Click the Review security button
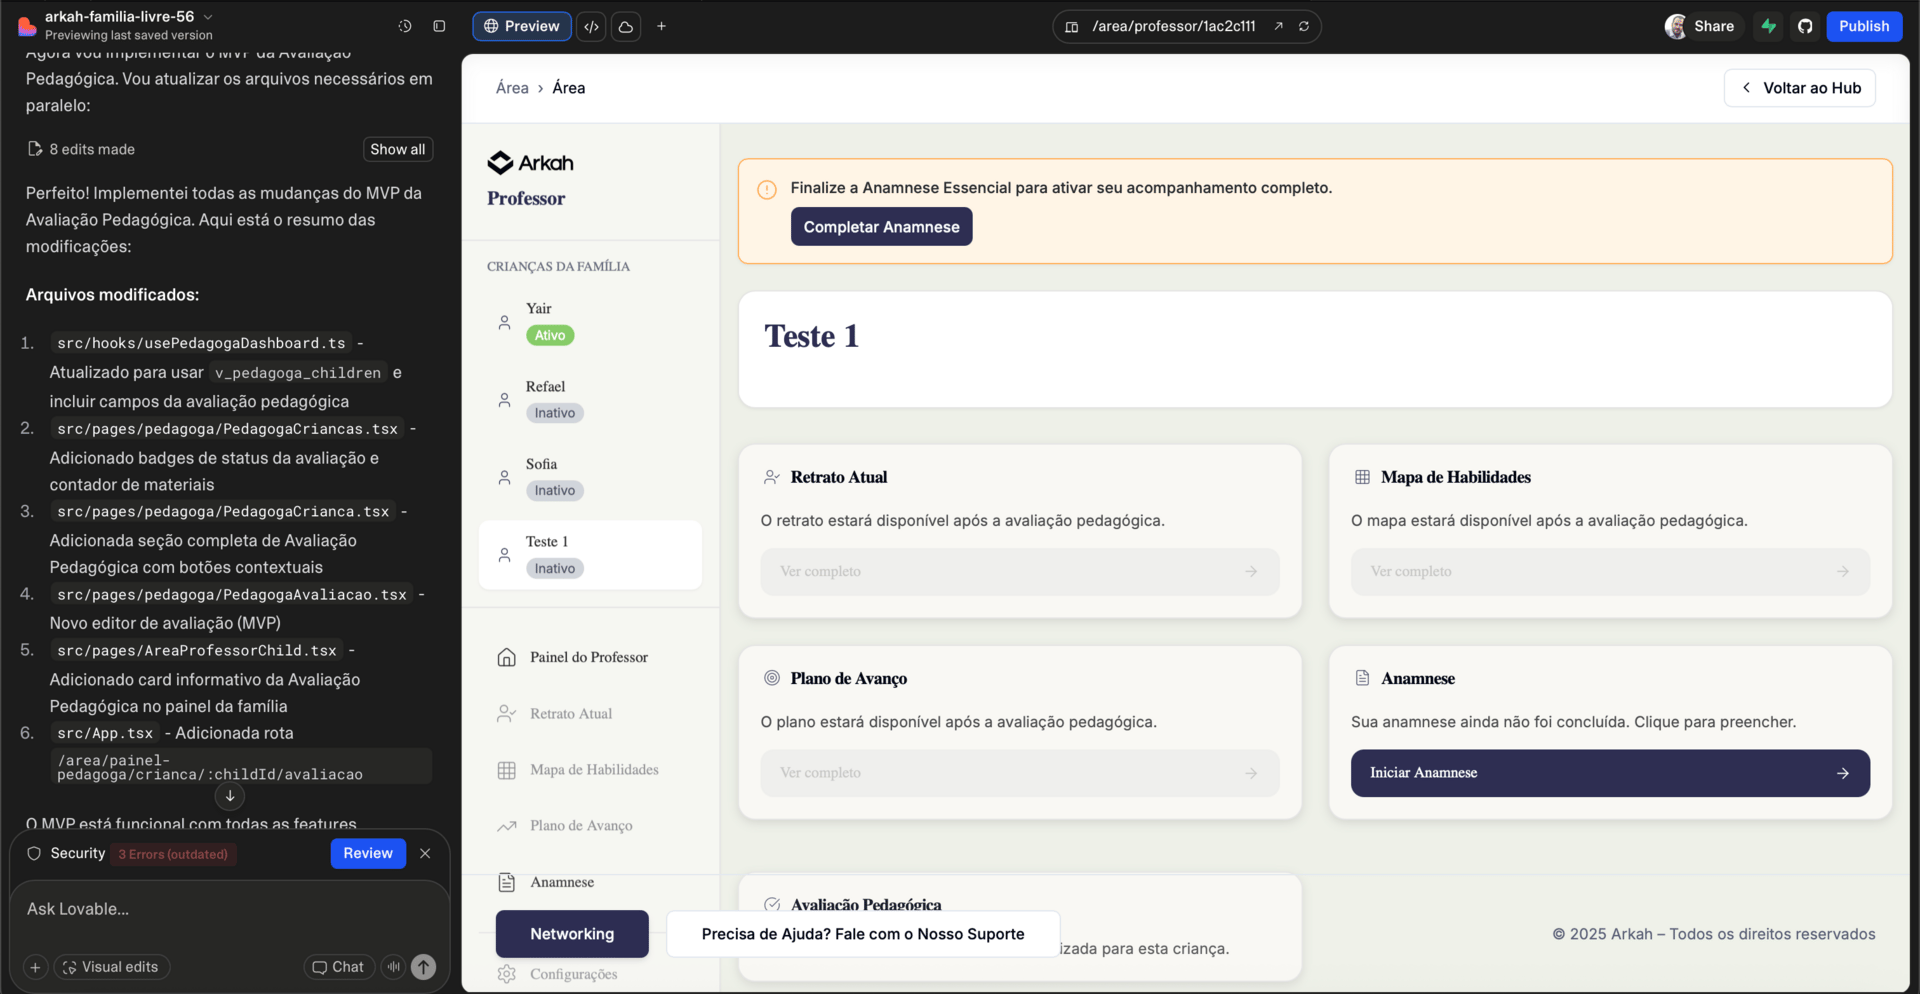 coord(368,853)
